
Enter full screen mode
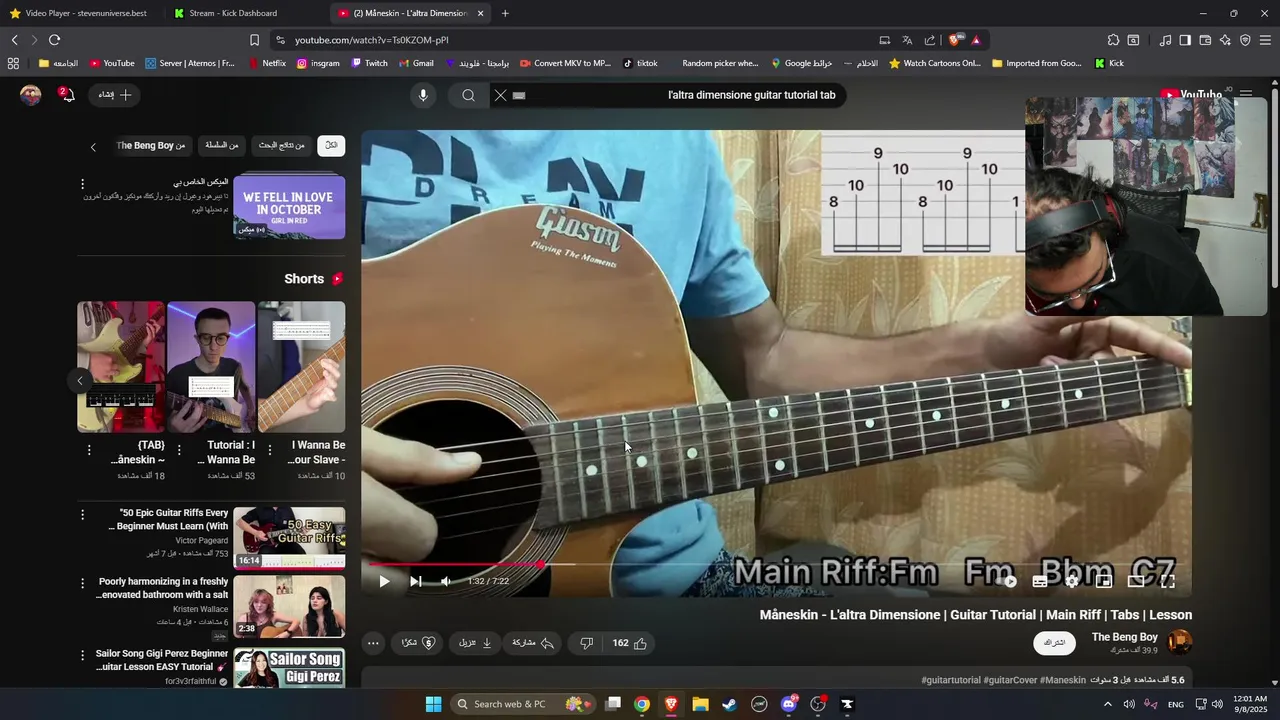tap(1167, 581)
